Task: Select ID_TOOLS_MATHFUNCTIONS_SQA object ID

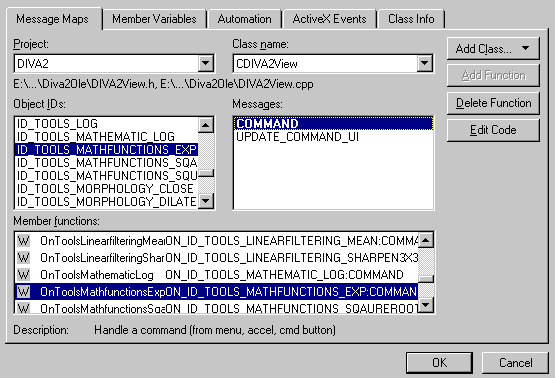Action: coord(106,163)
